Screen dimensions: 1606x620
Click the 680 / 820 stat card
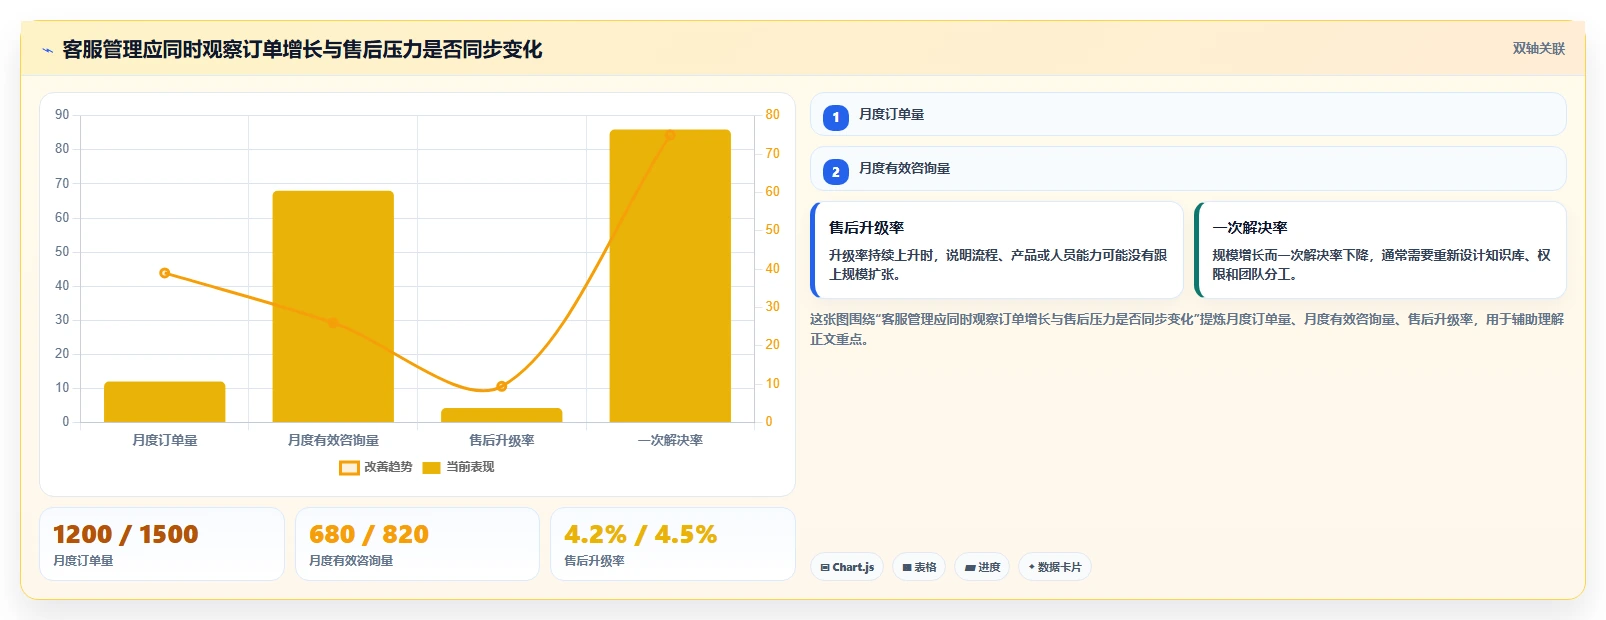(x=417, y=544)
